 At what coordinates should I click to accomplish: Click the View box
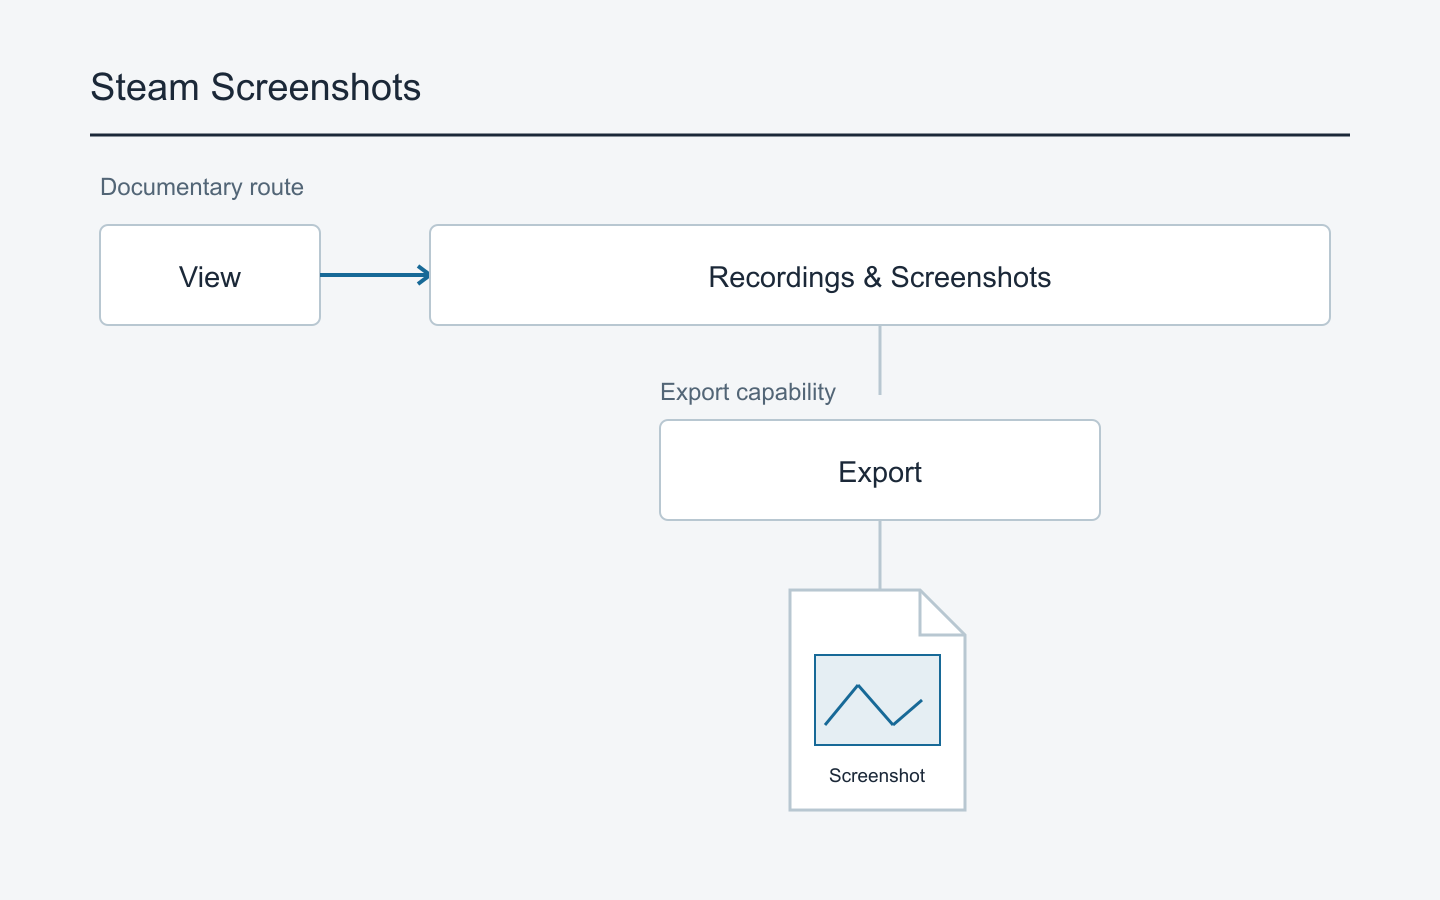[x=210, y=275]
